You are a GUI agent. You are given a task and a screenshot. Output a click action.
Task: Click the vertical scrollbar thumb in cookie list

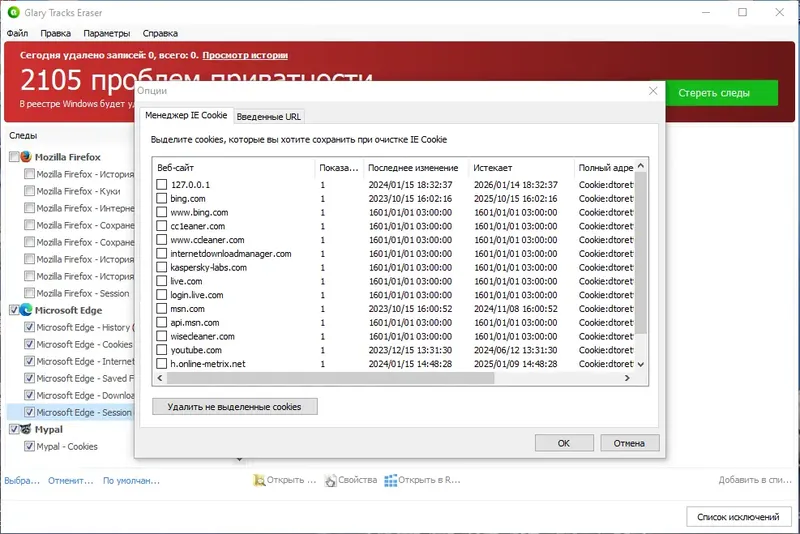point(641,253)
